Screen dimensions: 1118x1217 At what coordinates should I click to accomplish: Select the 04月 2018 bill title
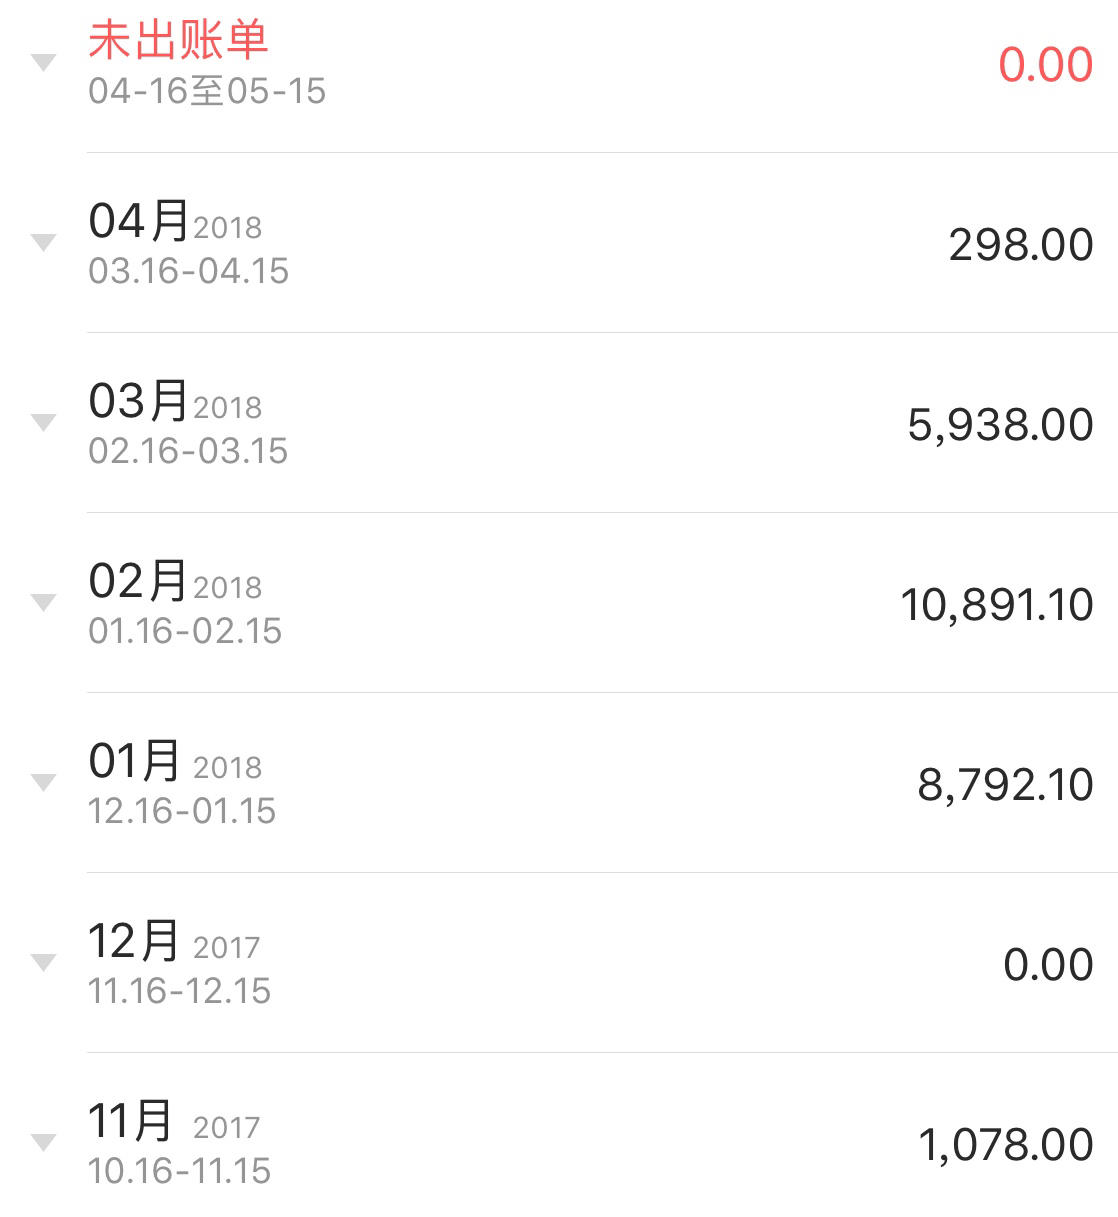pyautogui.click(x=175, y=221)
